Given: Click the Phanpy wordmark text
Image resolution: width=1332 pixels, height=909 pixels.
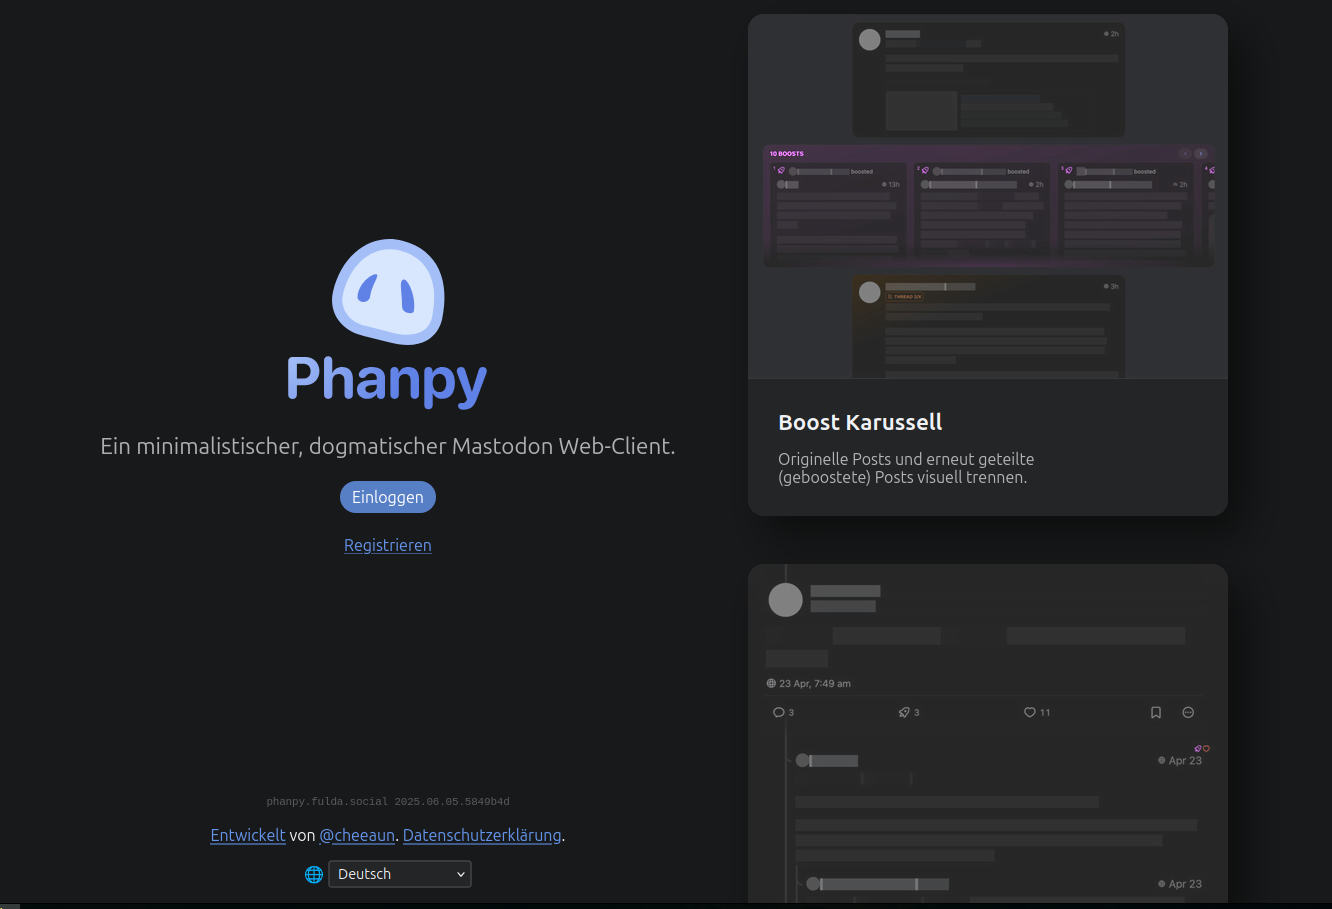Looking at the screenshot, I should [x=387, y=380].
